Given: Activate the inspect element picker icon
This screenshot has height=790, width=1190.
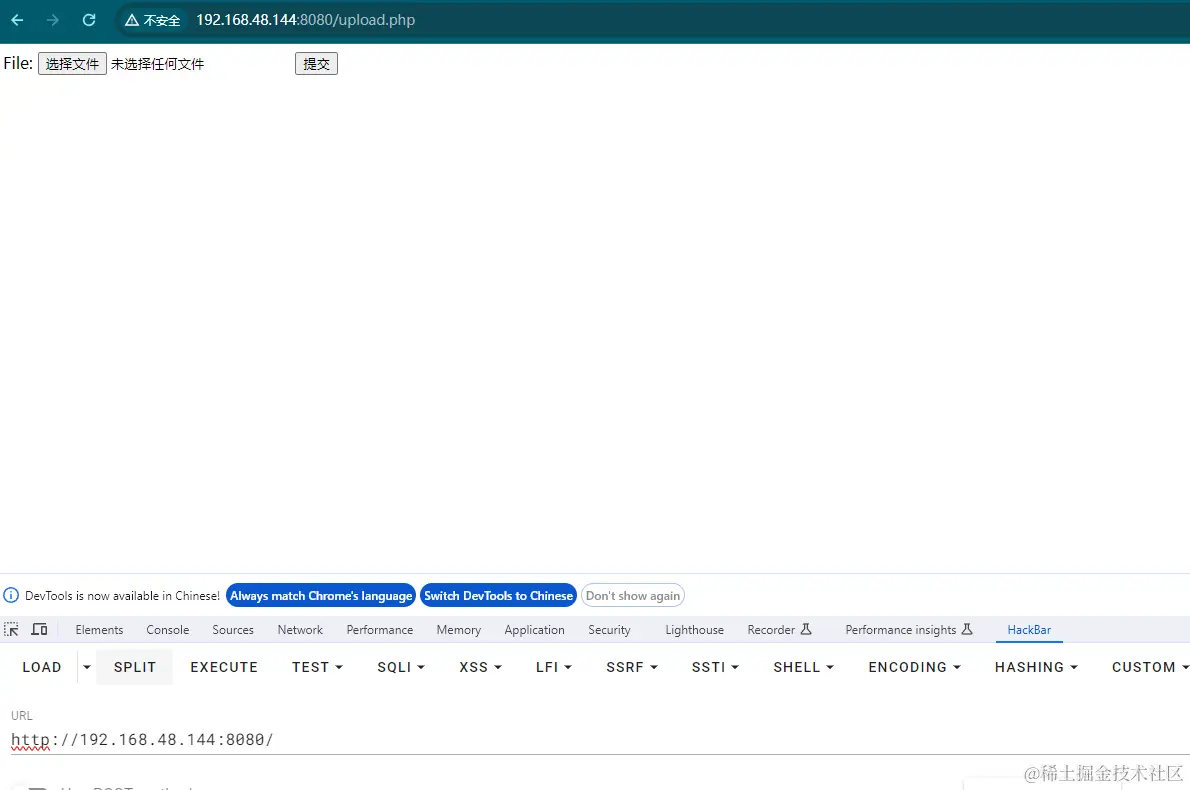Looking at the screenshot, I should tap(11, 629).
